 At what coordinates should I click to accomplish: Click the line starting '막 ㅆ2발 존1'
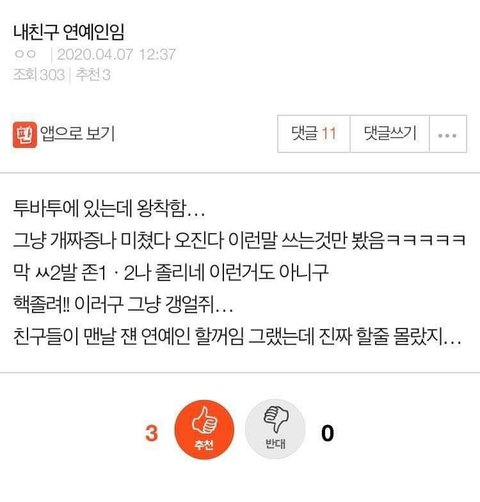(171, 272)
